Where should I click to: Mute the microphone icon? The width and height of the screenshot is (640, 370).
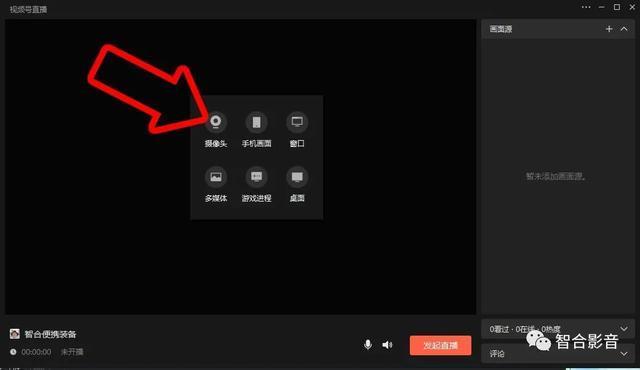pyautogui.click(x=368, y=345)
